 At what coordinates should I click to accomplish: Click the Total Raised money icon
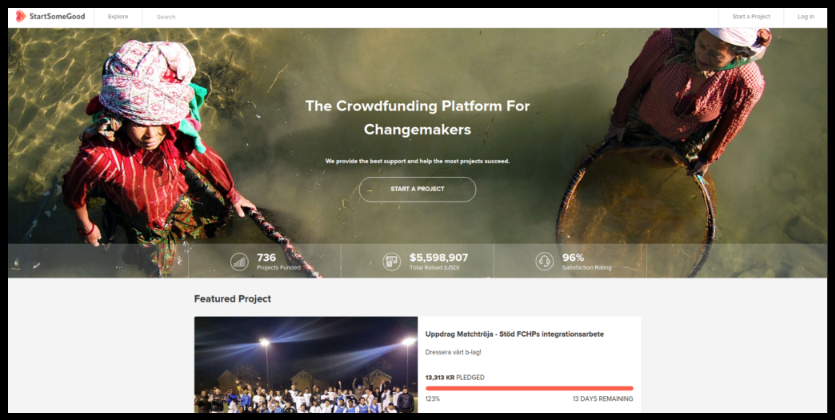(391, 262)
